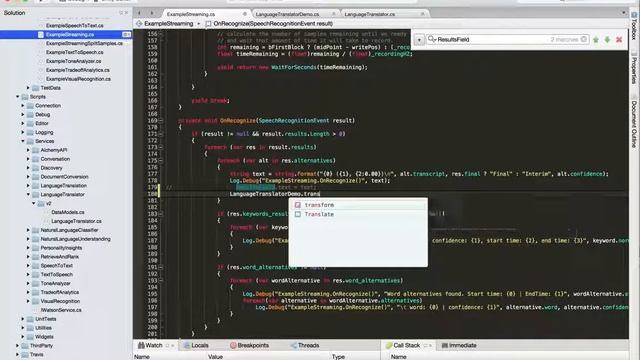640x360 pixels.
Task: Close the search bar with the red X
Action: pyautogui.click(x=619, y=40)
